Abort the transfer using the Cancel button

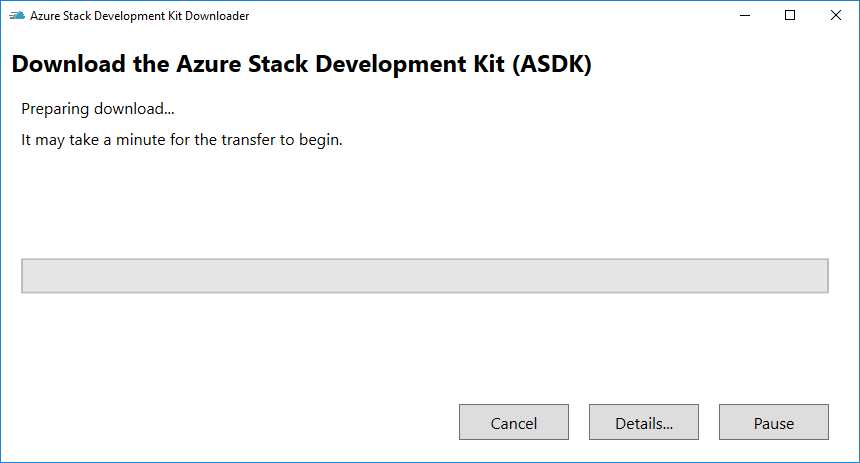click(x=513, y=422)
